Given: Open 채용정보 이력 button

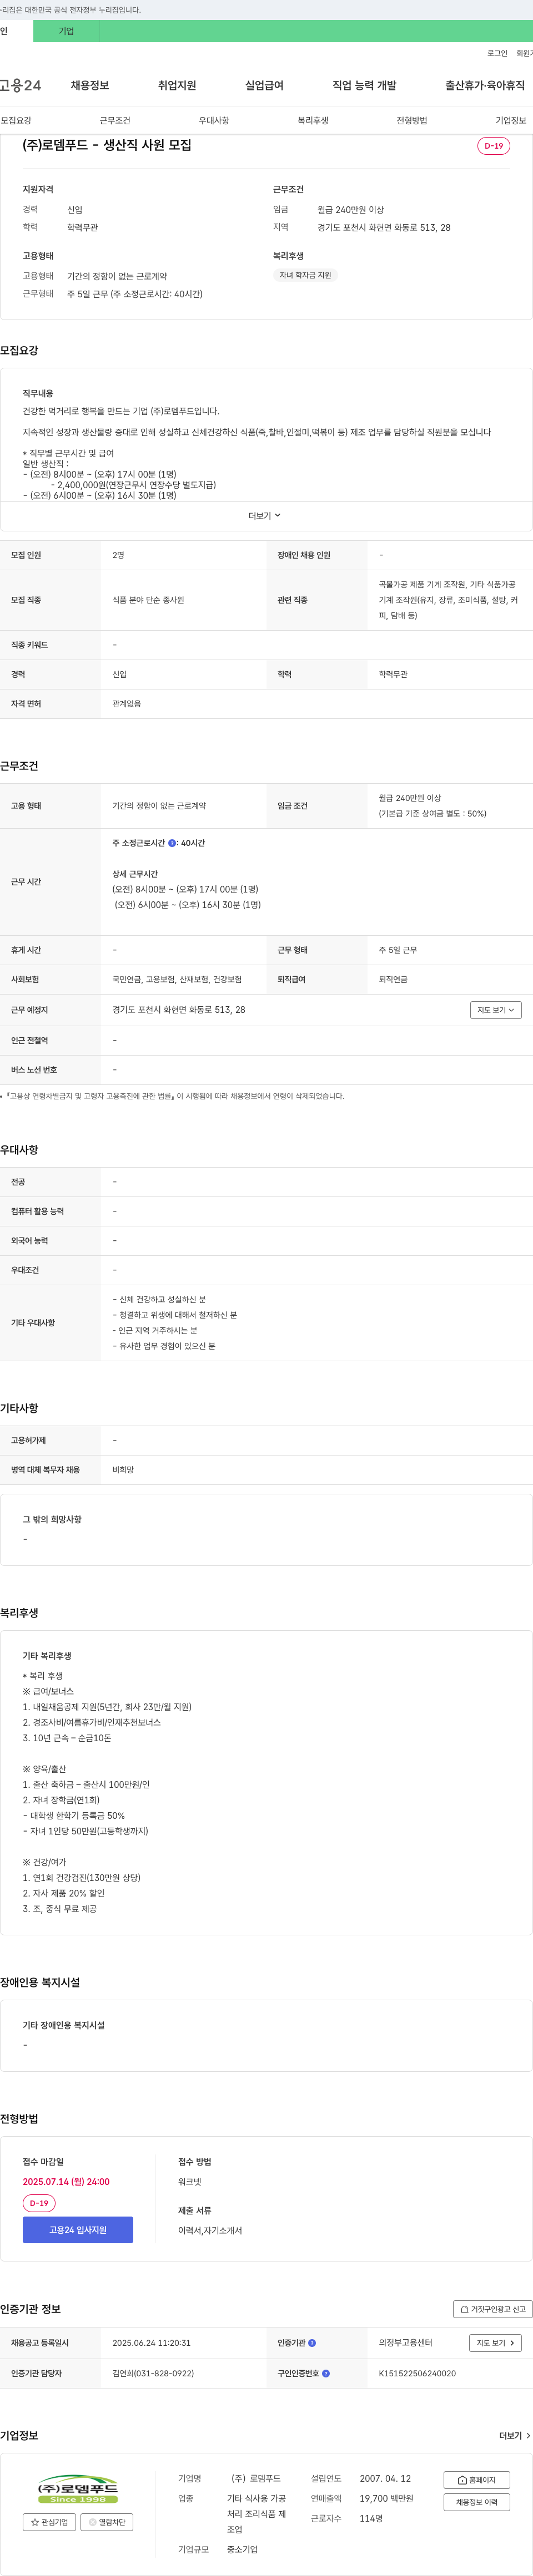Looking at the screenshot, I should (x=476, y=2502).
